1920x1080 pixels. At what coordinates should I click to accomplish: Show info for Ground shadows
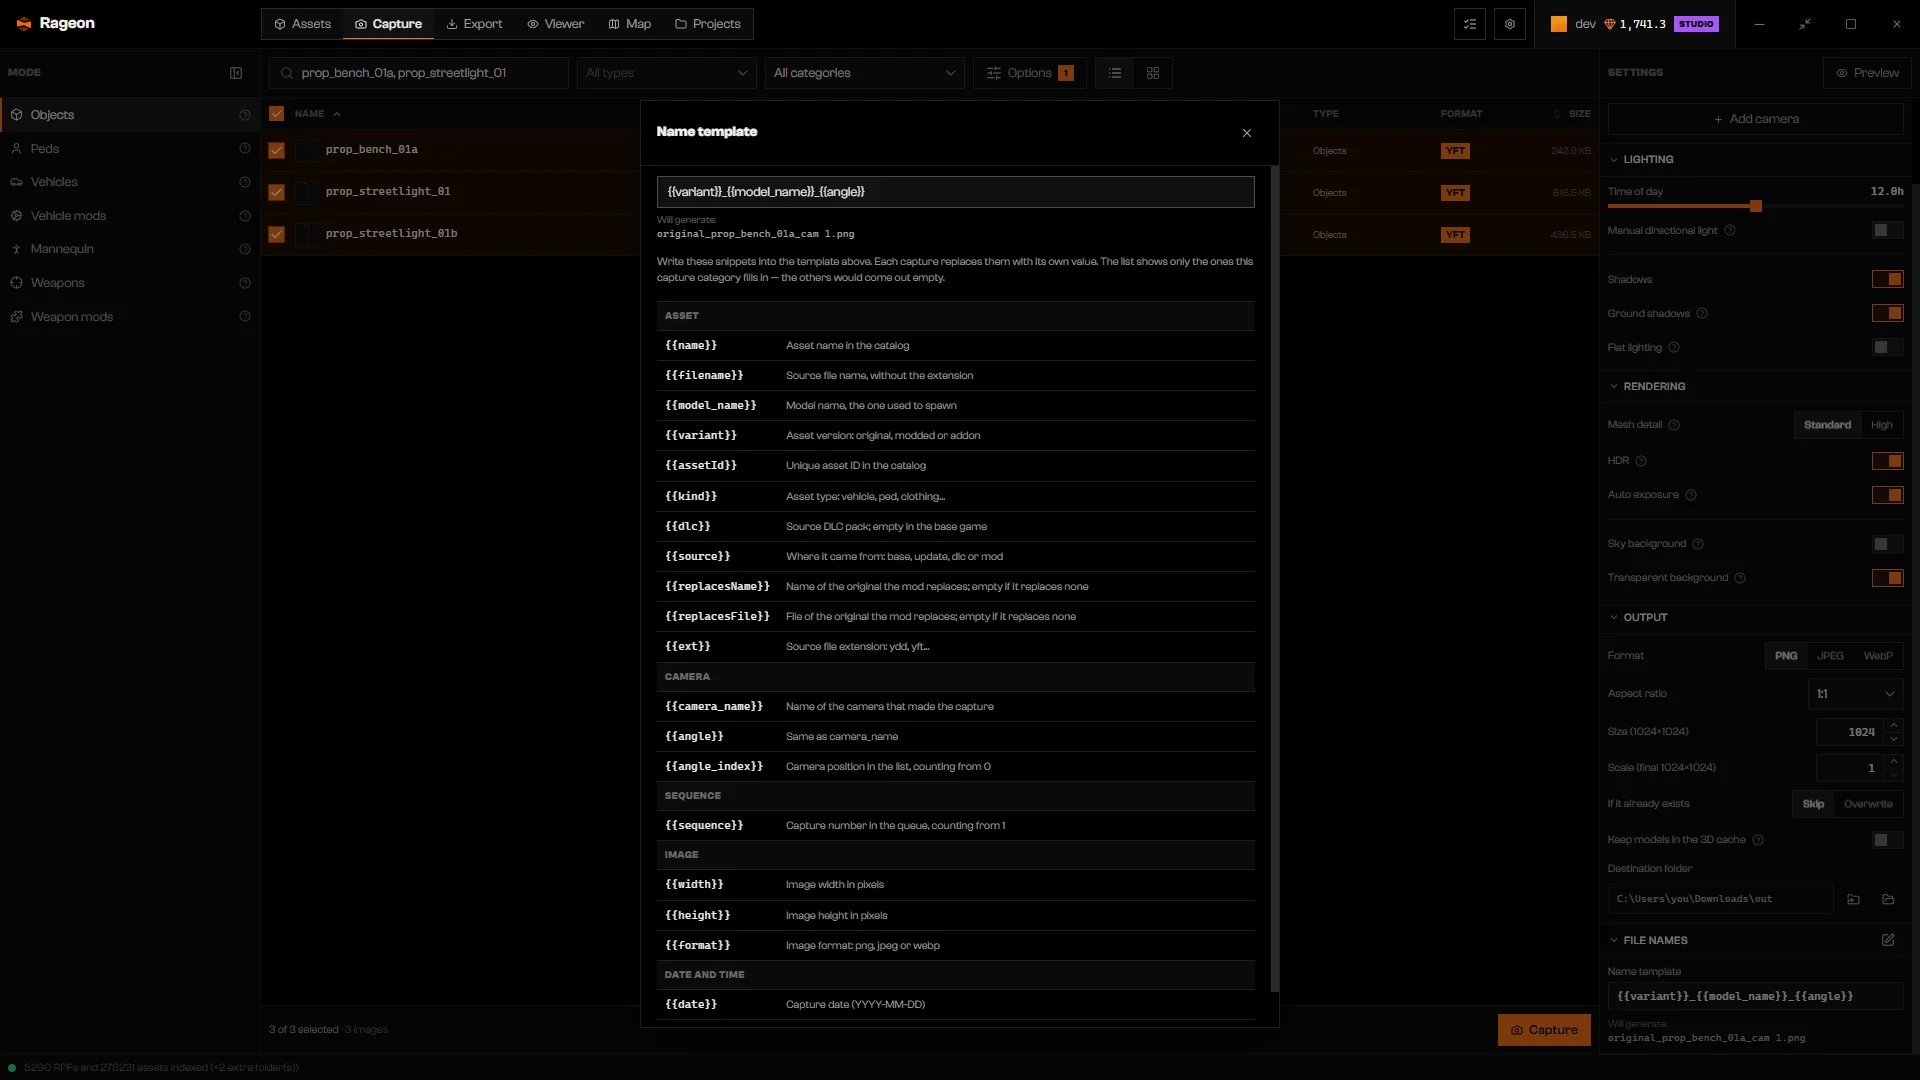coord(1702,314)
